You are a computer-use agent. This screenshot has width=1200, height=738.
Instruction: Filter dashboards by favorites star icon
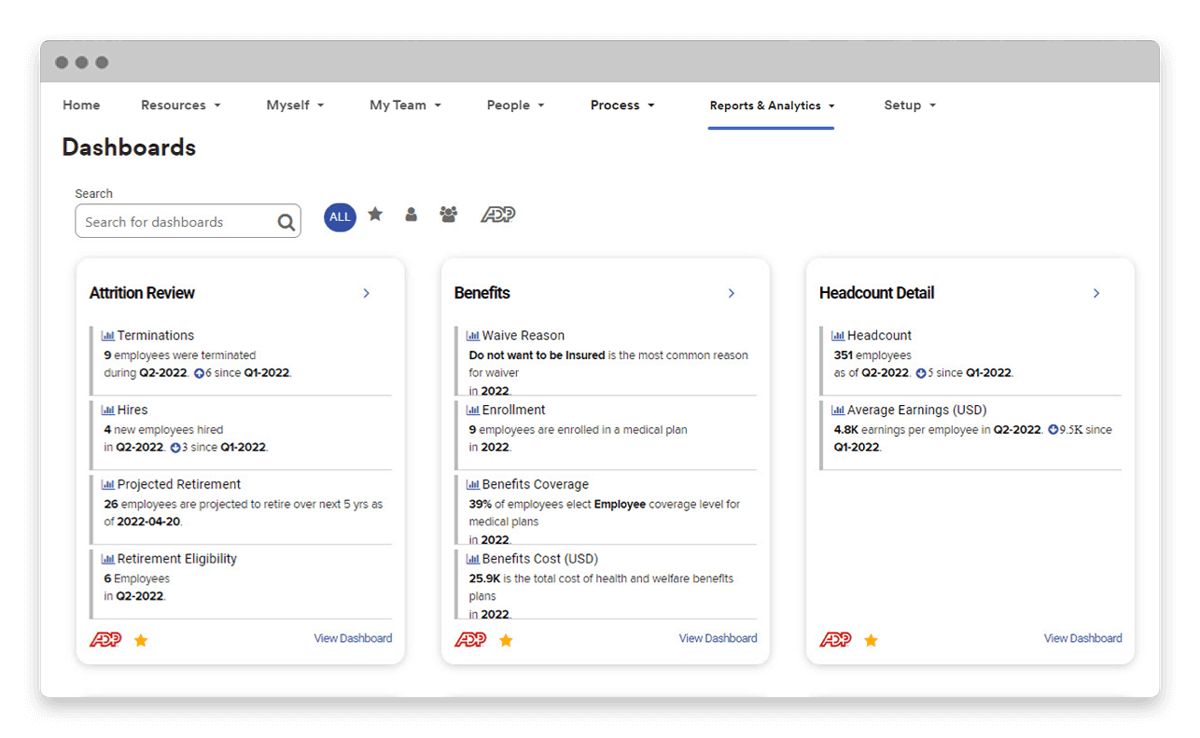pos(375,214)
